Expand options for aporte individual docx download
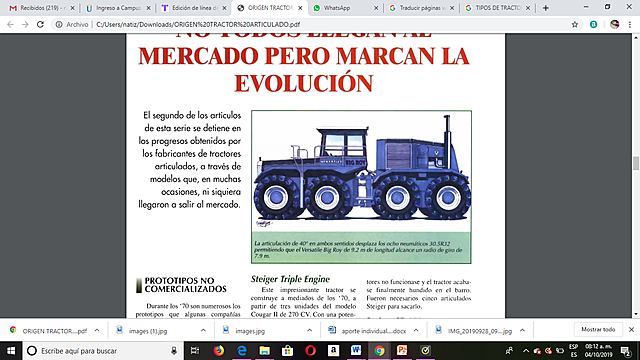 416,330
